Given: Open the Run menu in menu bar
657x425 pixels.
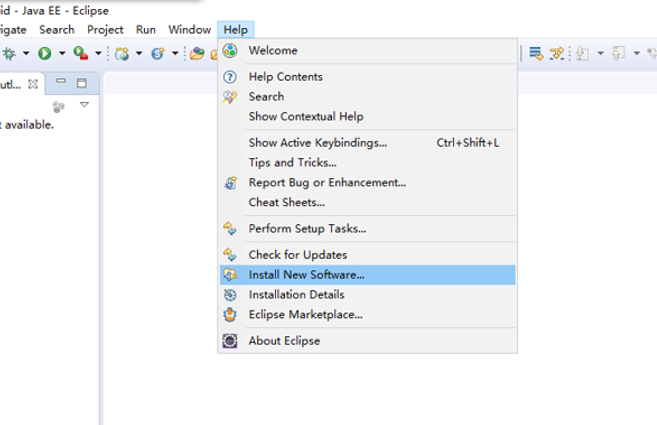Looking at the screenshot, I should coord(145,30).
